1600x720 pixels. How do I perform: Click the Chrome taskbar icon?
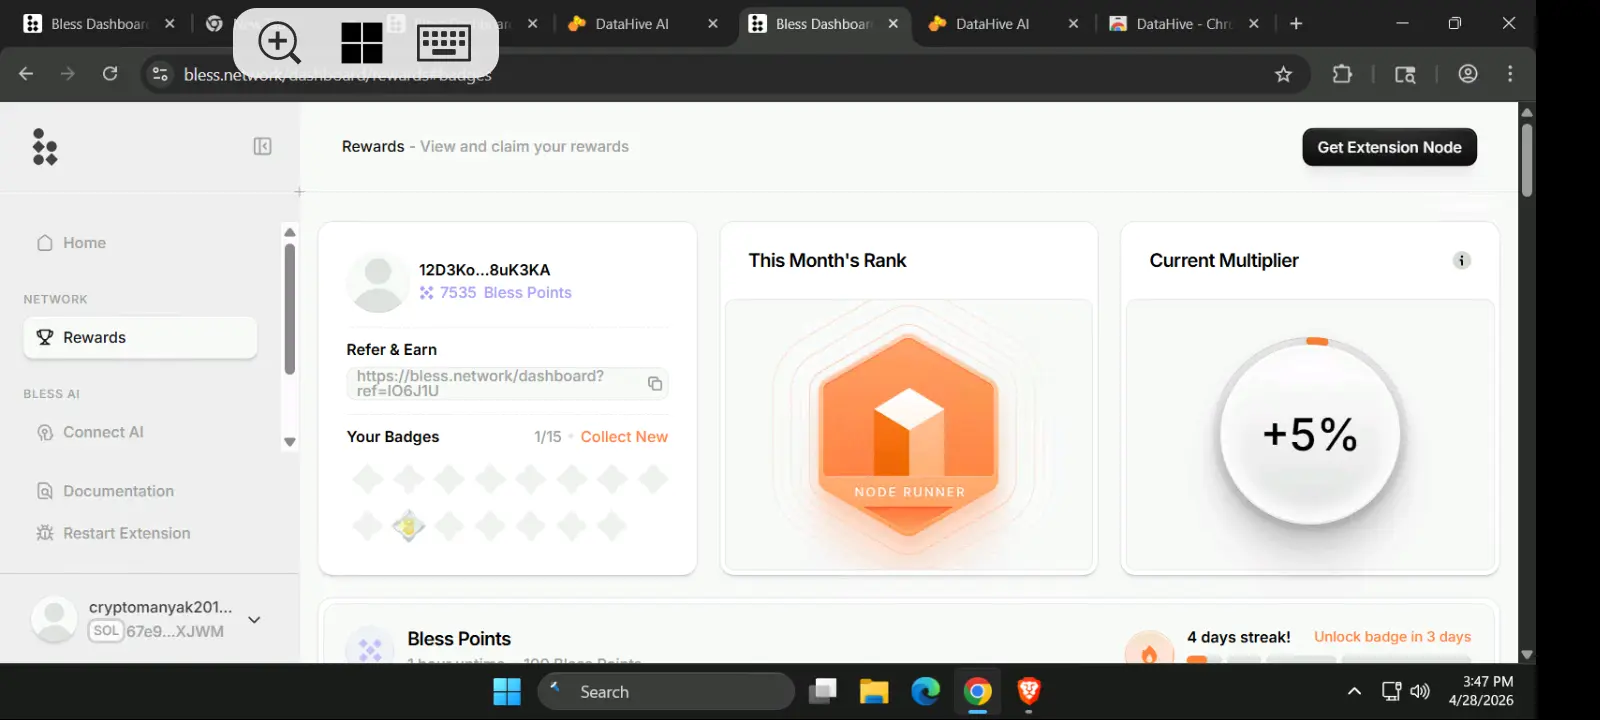point(978,691)
